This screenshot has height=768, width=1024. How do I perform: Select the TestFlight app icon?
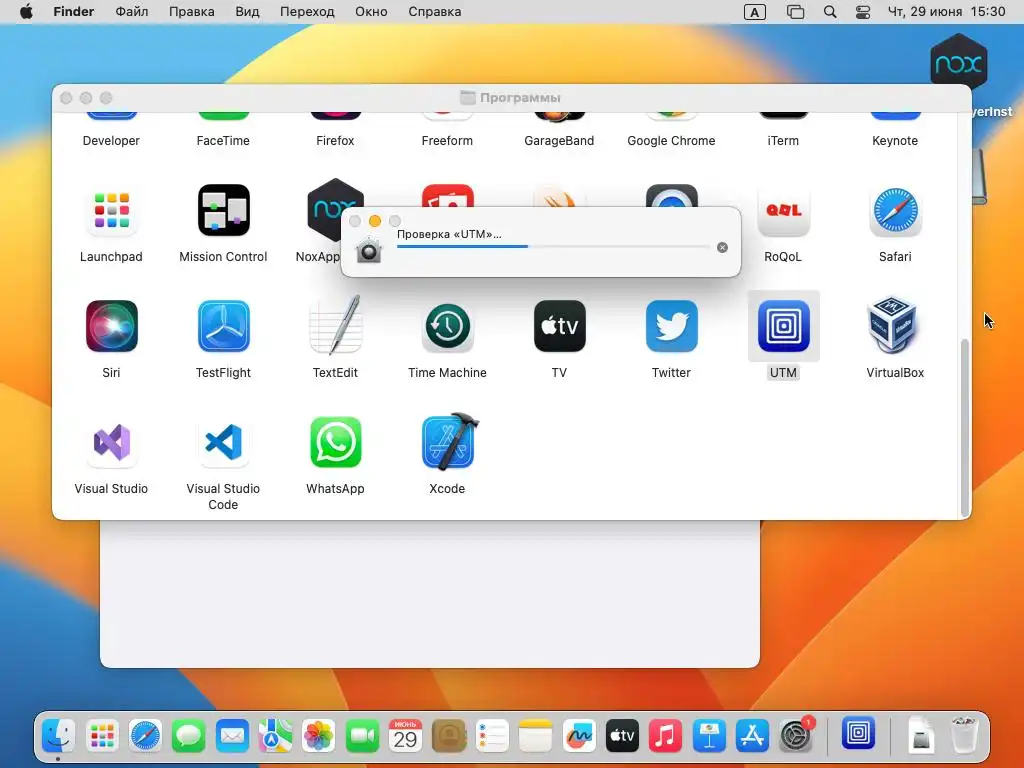pyautogui.click(x=223, y=326)
